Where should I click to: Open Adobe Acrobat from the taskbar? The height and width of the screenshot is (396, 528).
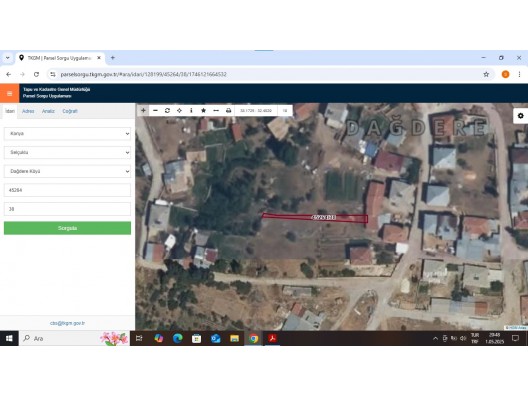point(272,338)
